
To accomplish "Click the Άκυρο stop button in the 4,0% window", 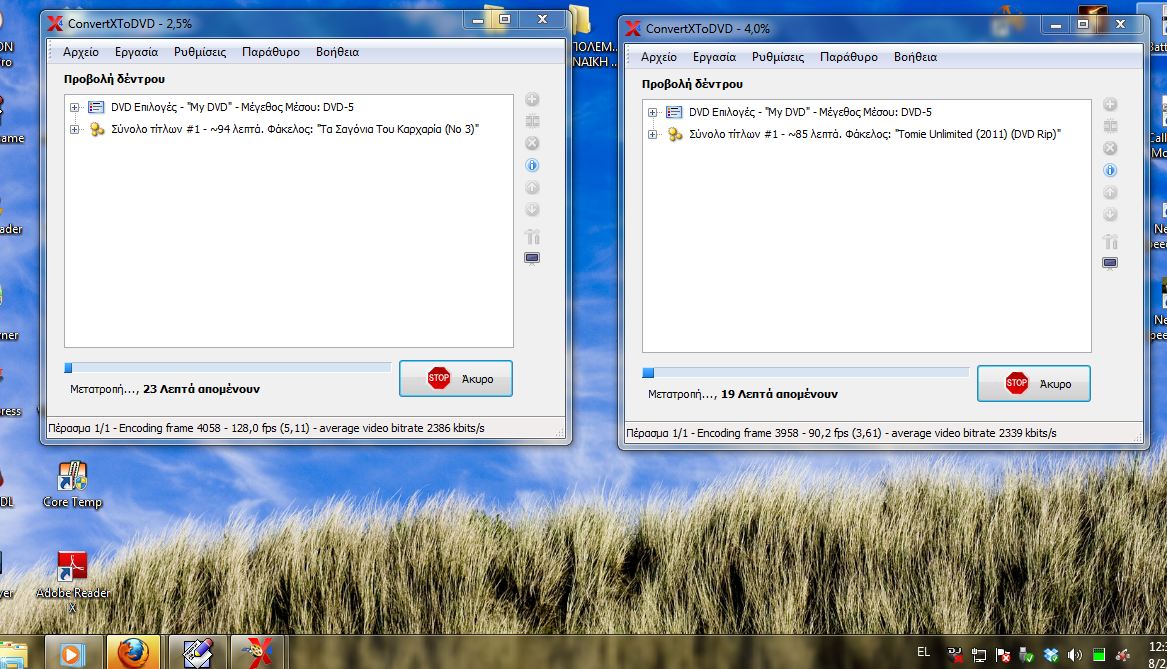I will (x=1034, y=383).
